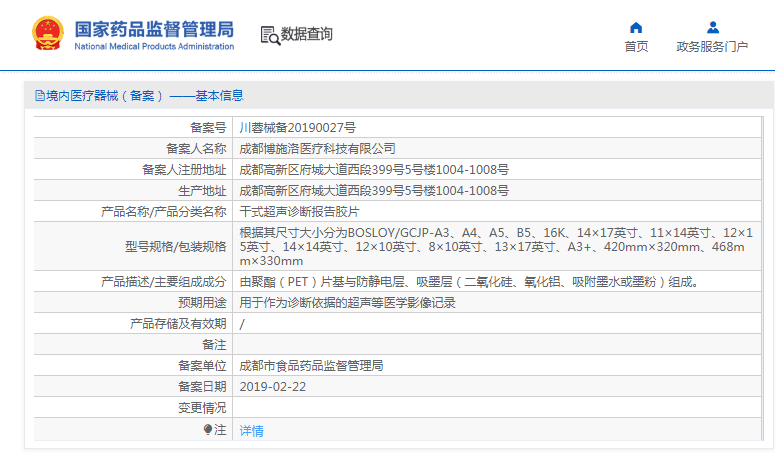The image size is (775, 459).
Task: Open the 政务服务门户 text link
Action: coord(712,47)
